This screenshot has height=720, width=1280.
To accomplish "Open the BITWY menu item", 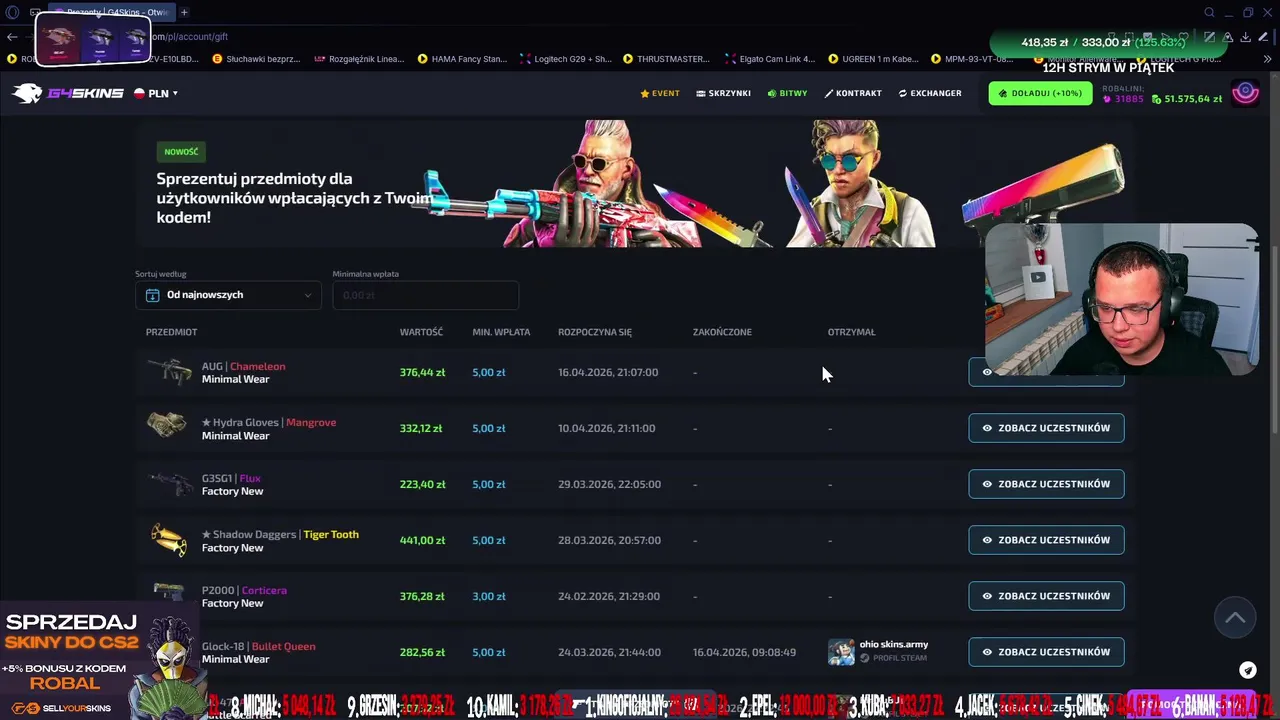I will pos(787,93).
